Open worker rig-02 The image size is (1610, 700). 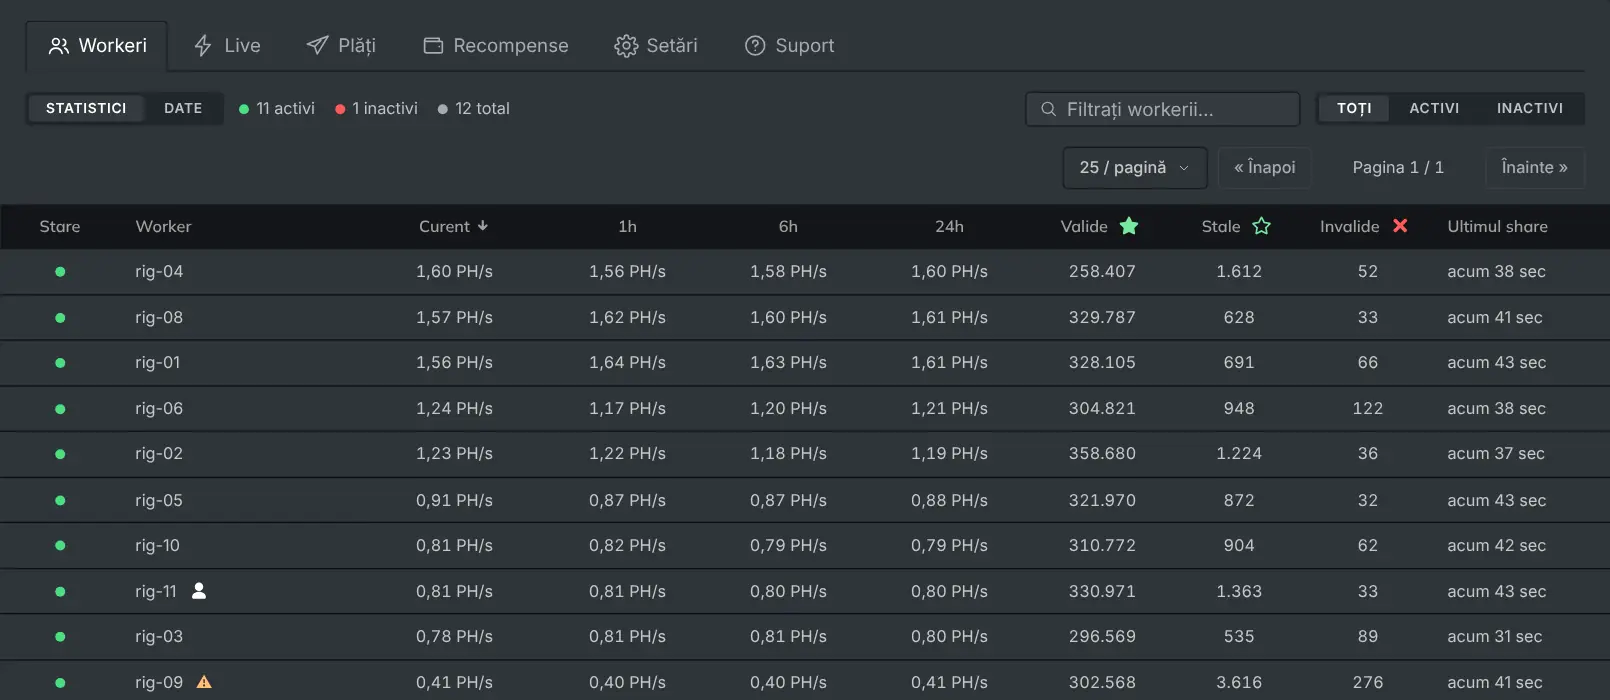point(159,454)
